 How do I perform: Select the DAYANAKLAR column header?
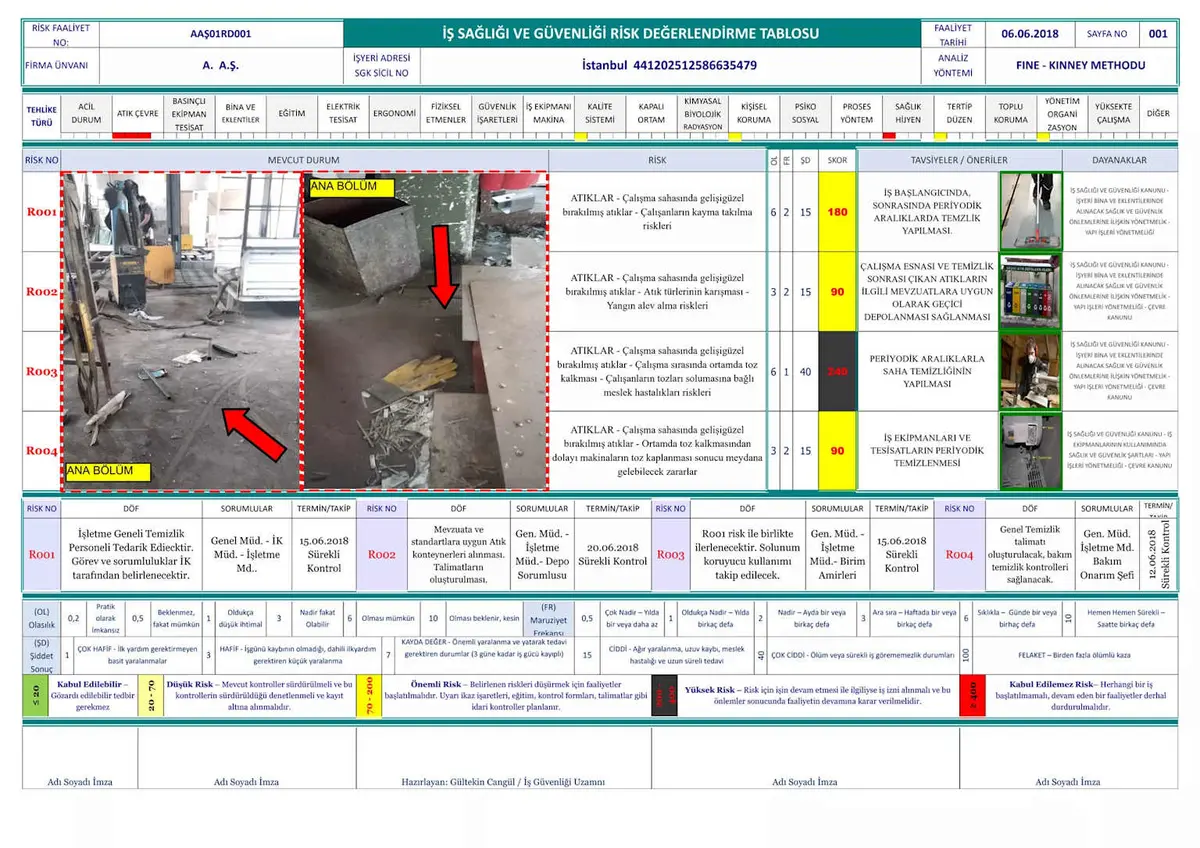[x=1119, y=160]
